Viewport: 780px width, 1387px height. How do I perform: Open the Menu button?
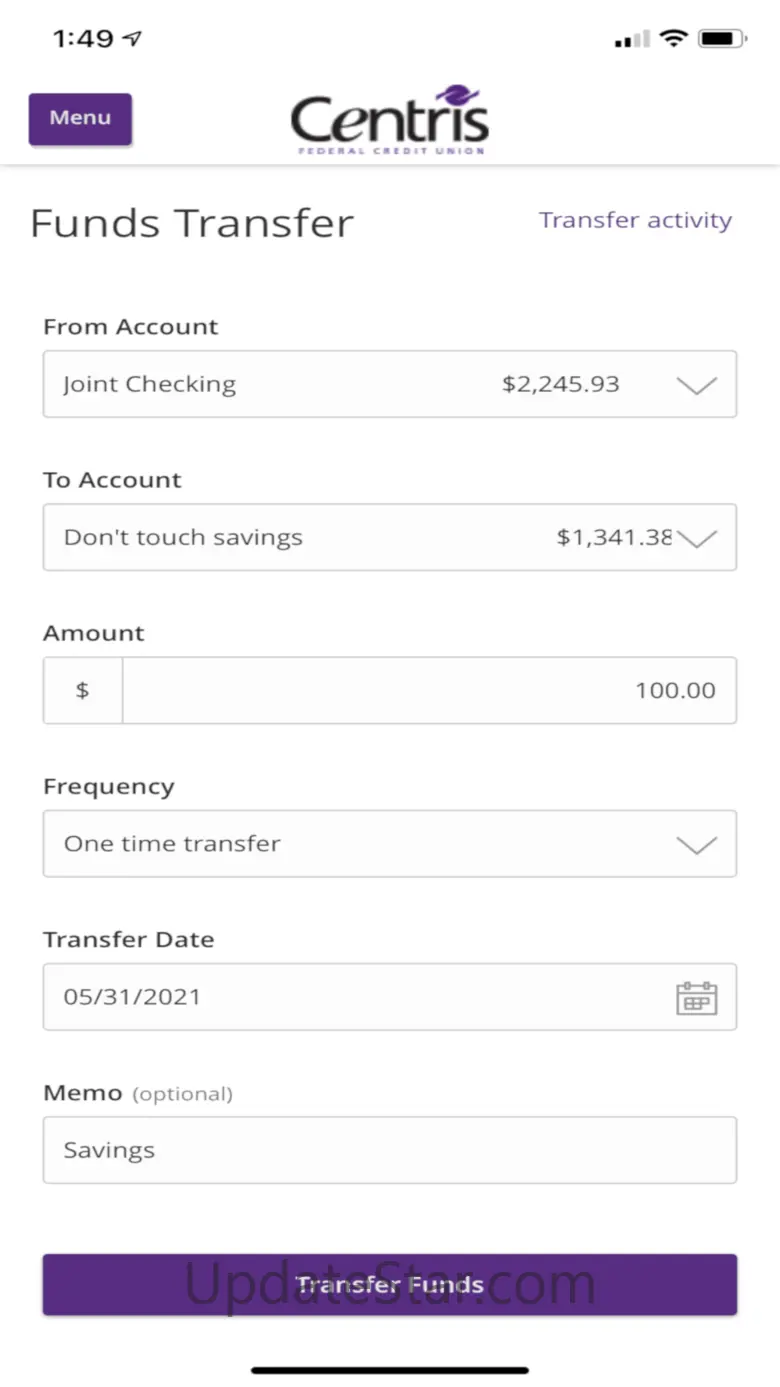point(80,118)
